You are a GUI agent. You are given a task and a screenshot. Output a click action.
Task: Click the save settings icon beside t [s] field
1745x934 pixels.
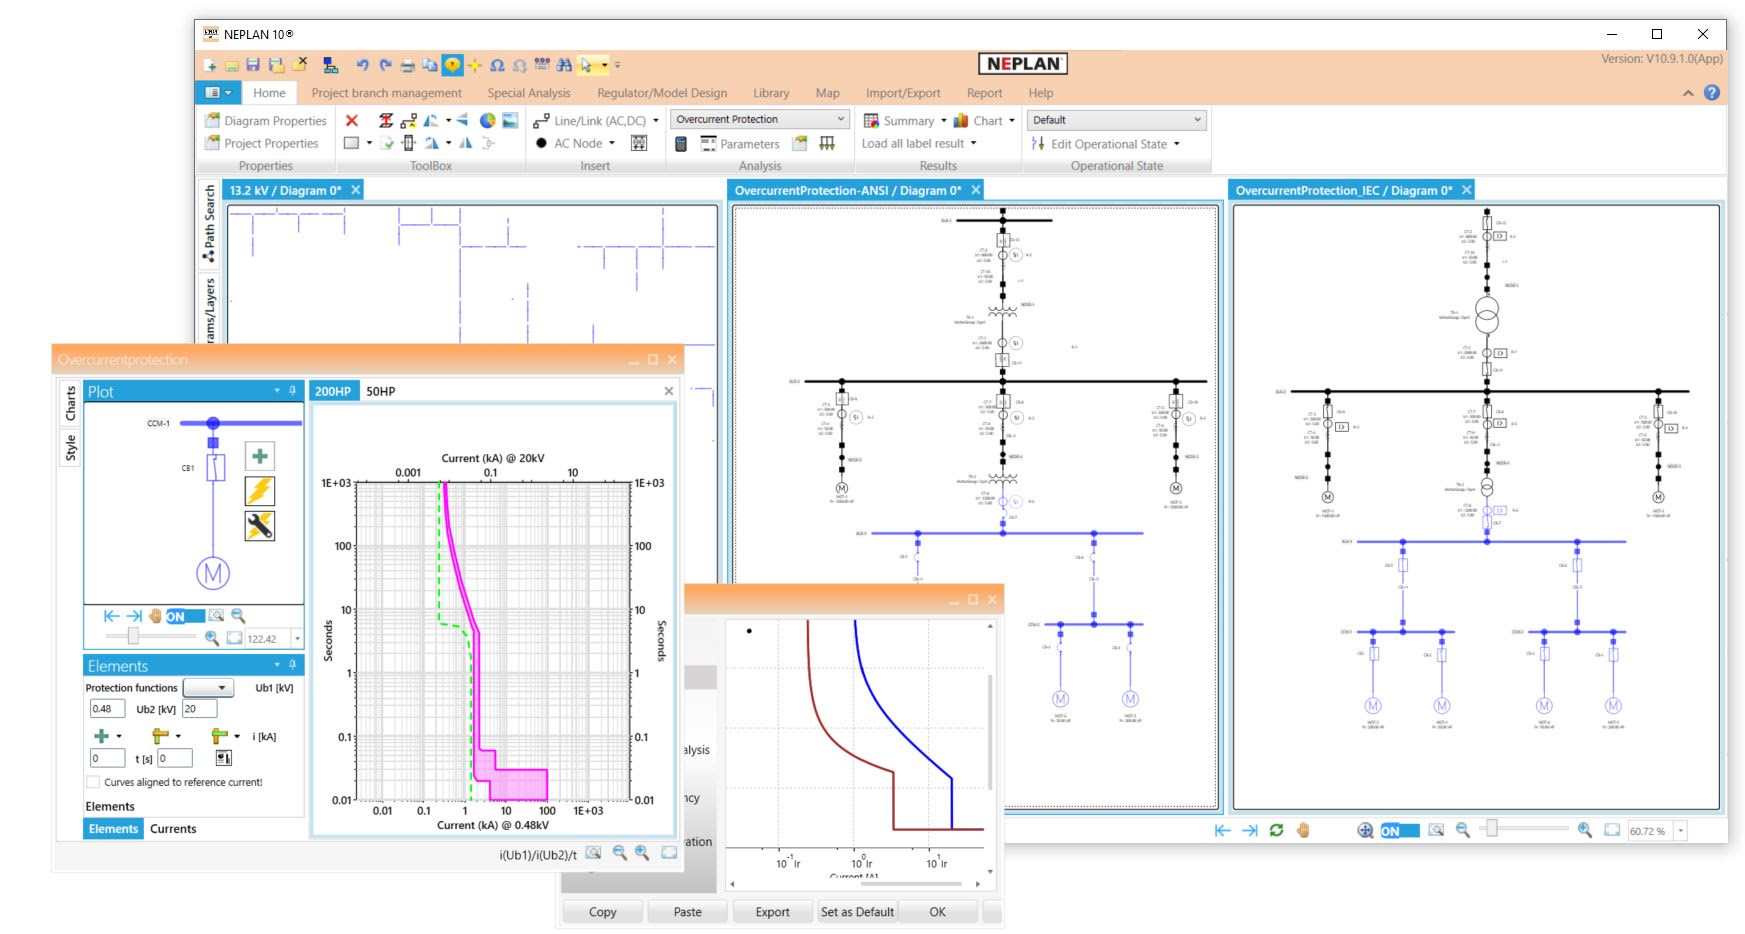pyautogui.click(x=224, y=759)
